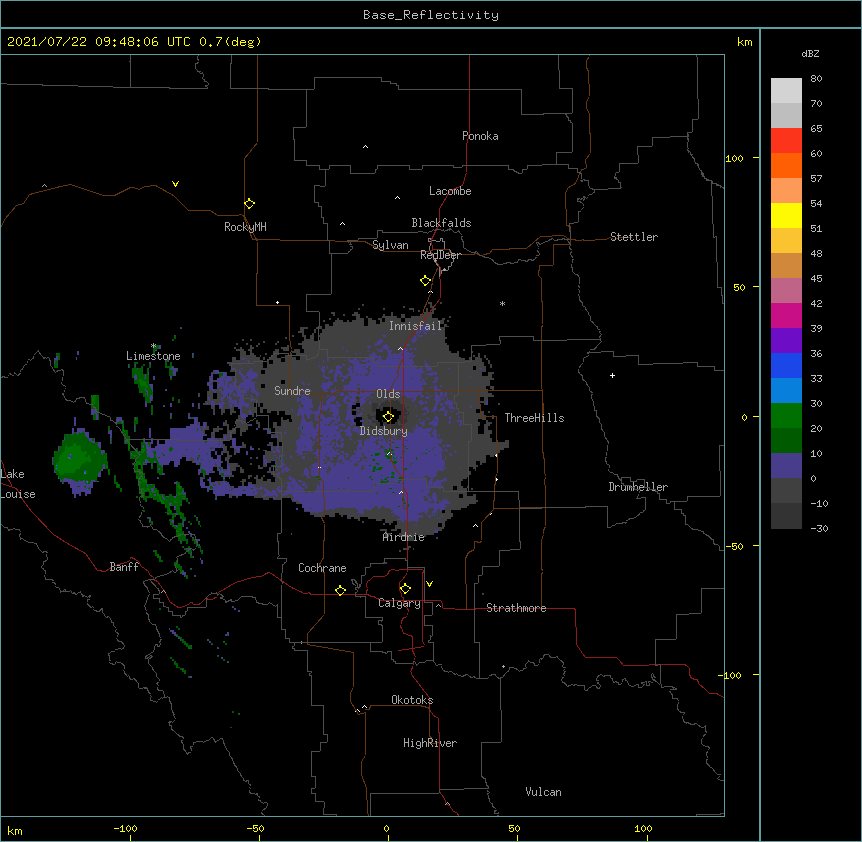Click the white asterisk marker above Limestone
The image size is (862, 842).
tap(154, 346)
